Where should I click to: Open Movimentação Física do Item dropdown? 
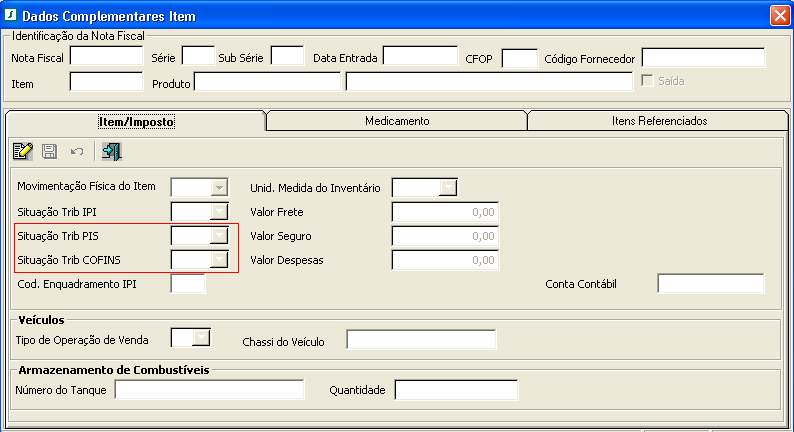coord(219,187)
